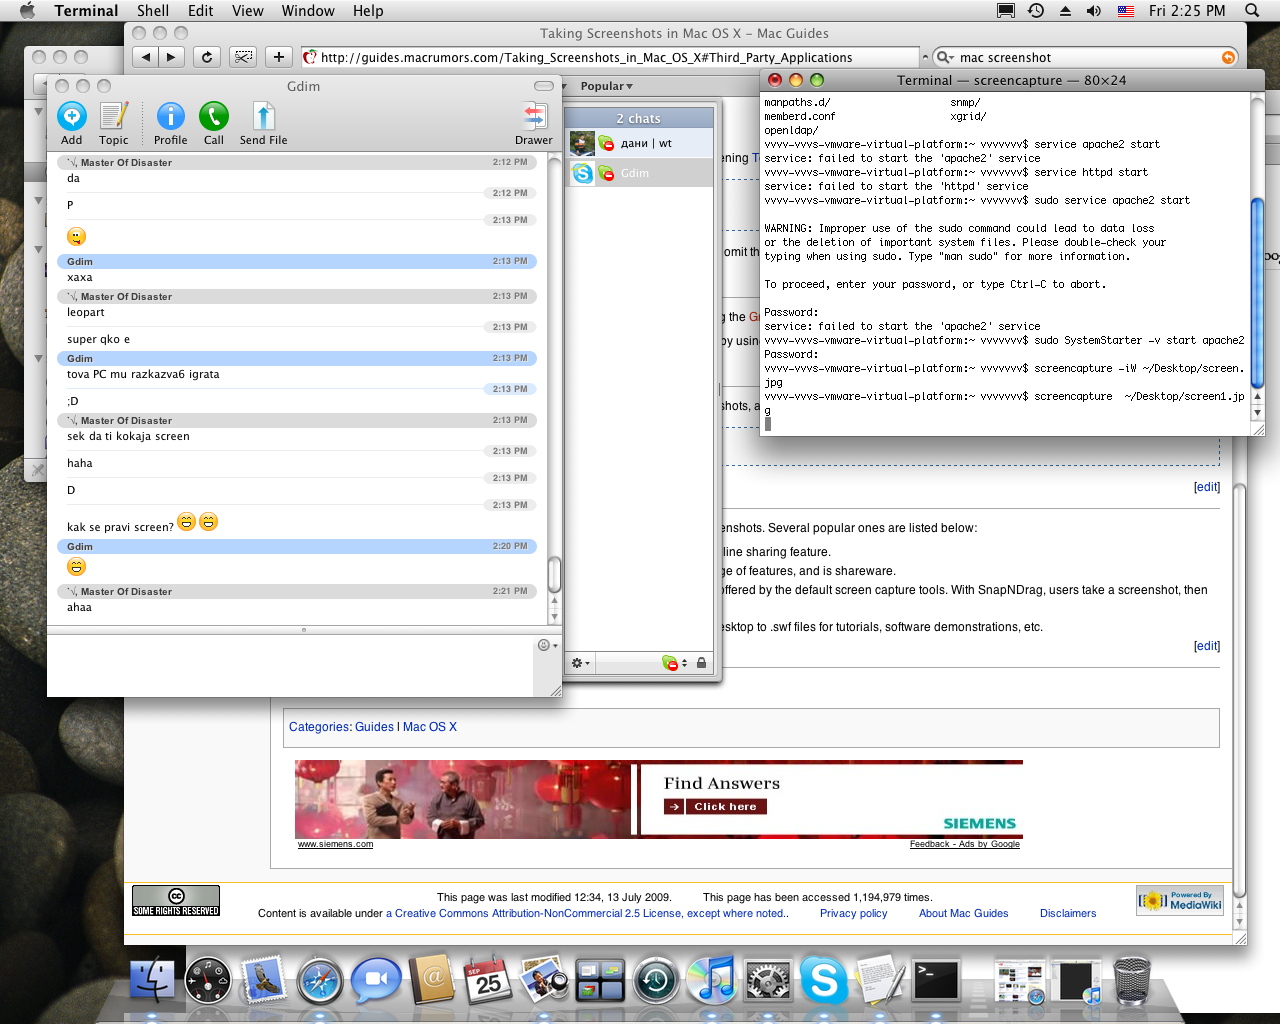View the Profile info icon
Image resolution: width=1280 pixels, height=1024 pixels.
click(x=171, y=117)
